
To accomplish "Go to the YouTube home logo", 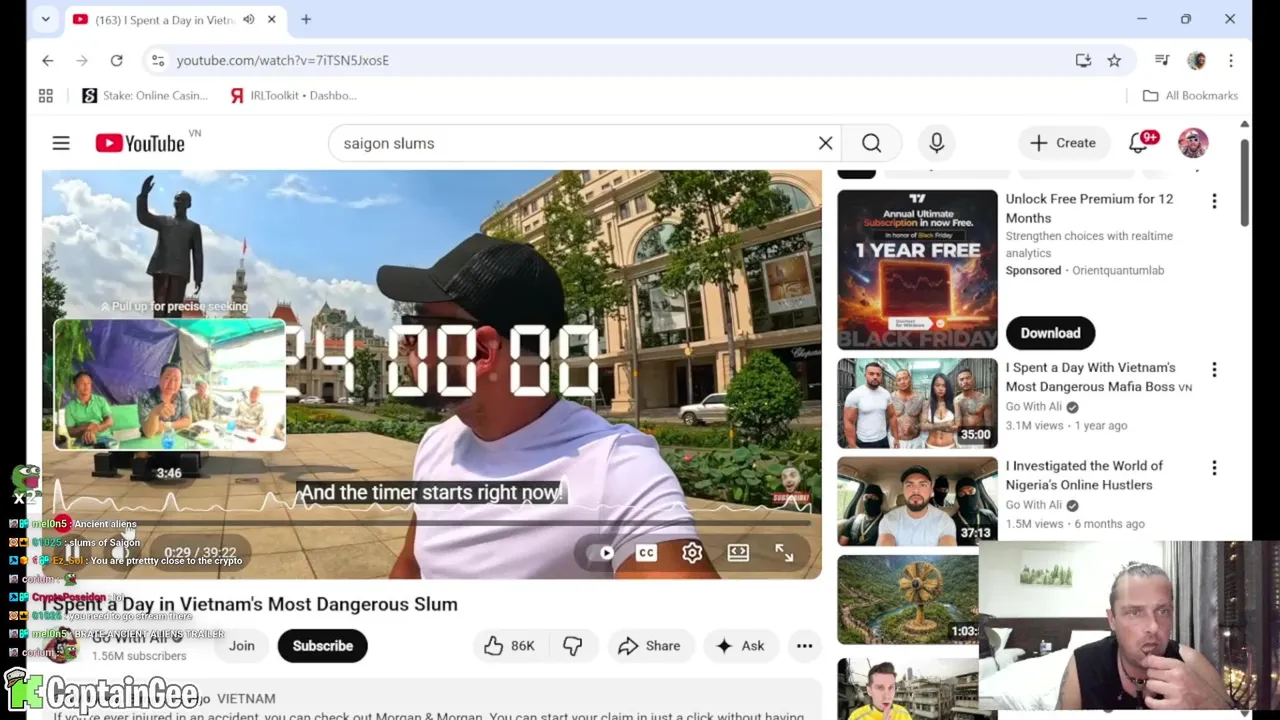I will pyautogui.click(x=141, y=143).
